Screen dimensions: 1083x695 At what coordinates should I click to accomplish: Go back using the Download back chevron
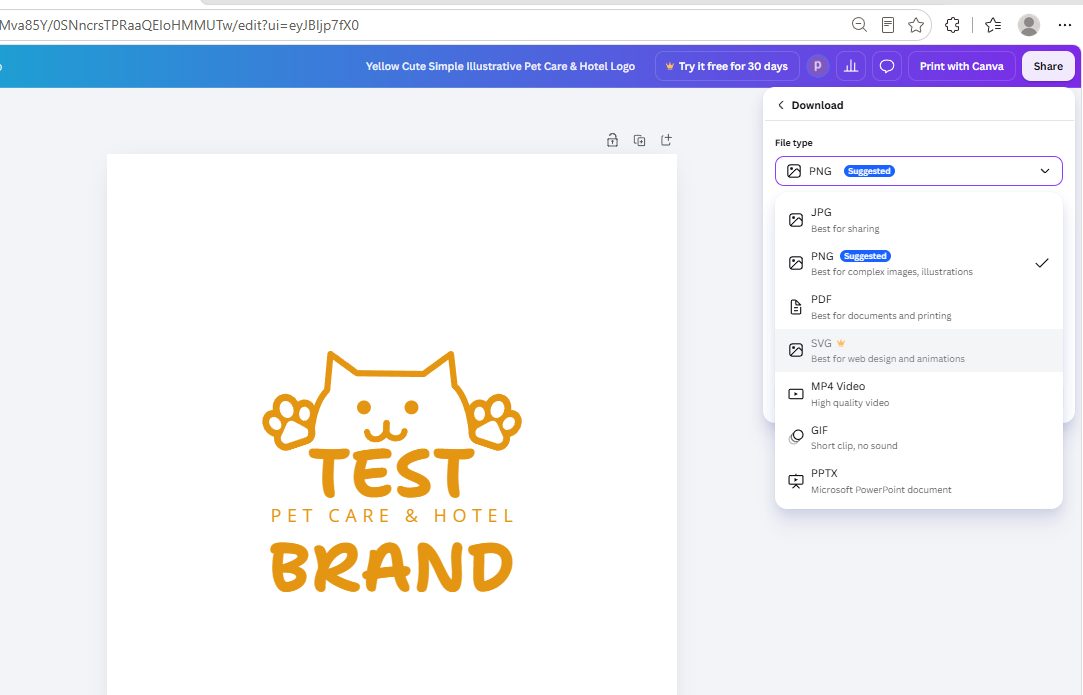coord(781,105)
